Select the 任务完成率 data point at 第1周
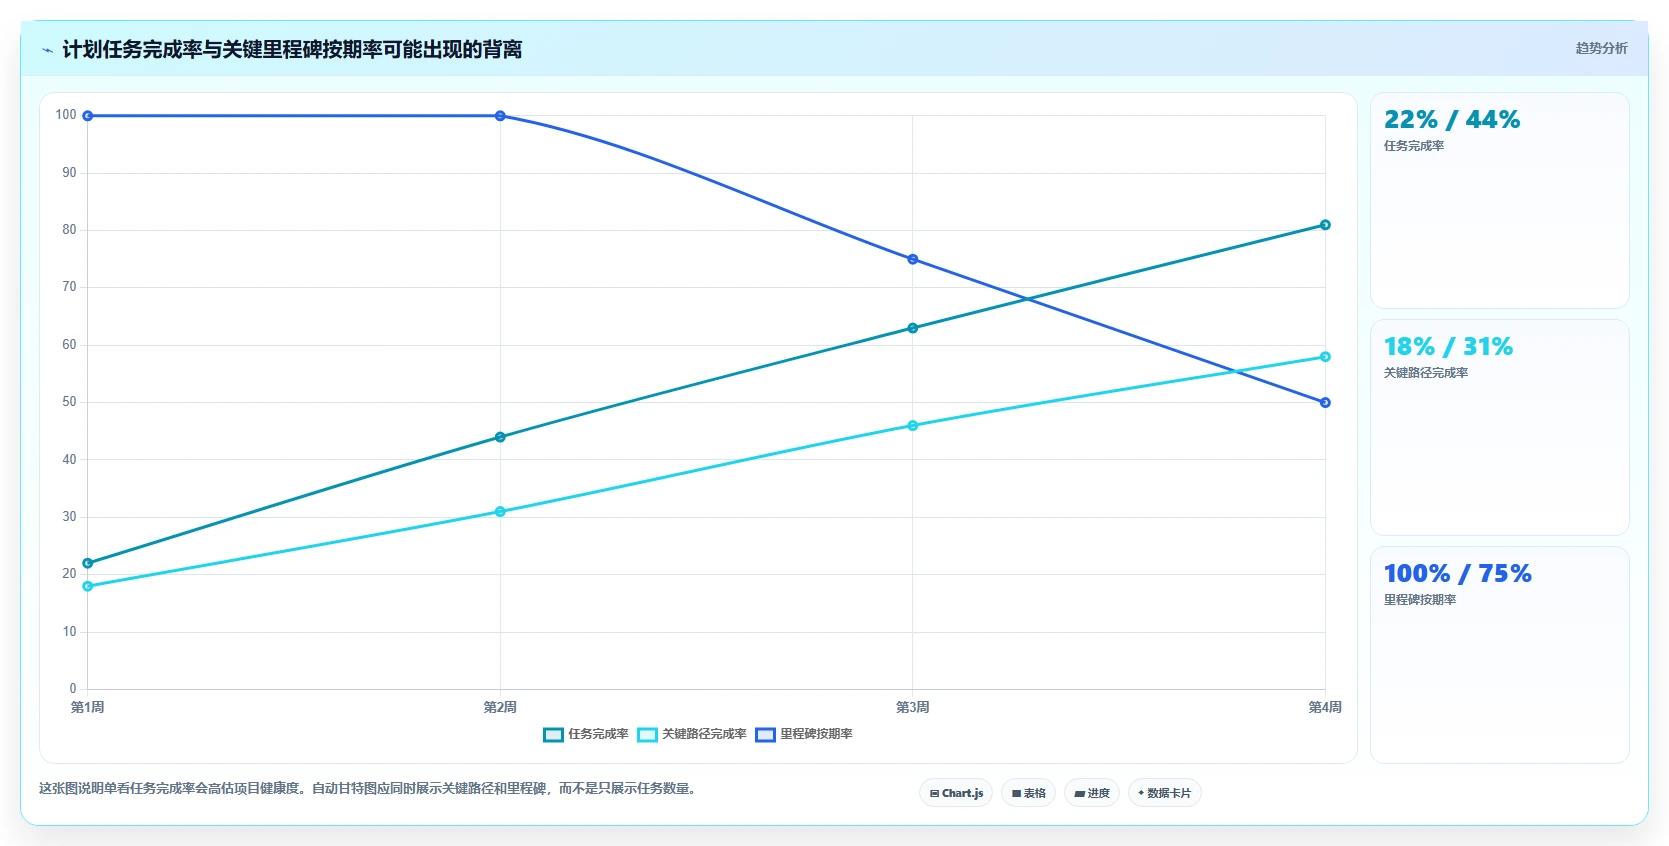1669x846 pixels. pyautogui.click(x=88, y=563)
